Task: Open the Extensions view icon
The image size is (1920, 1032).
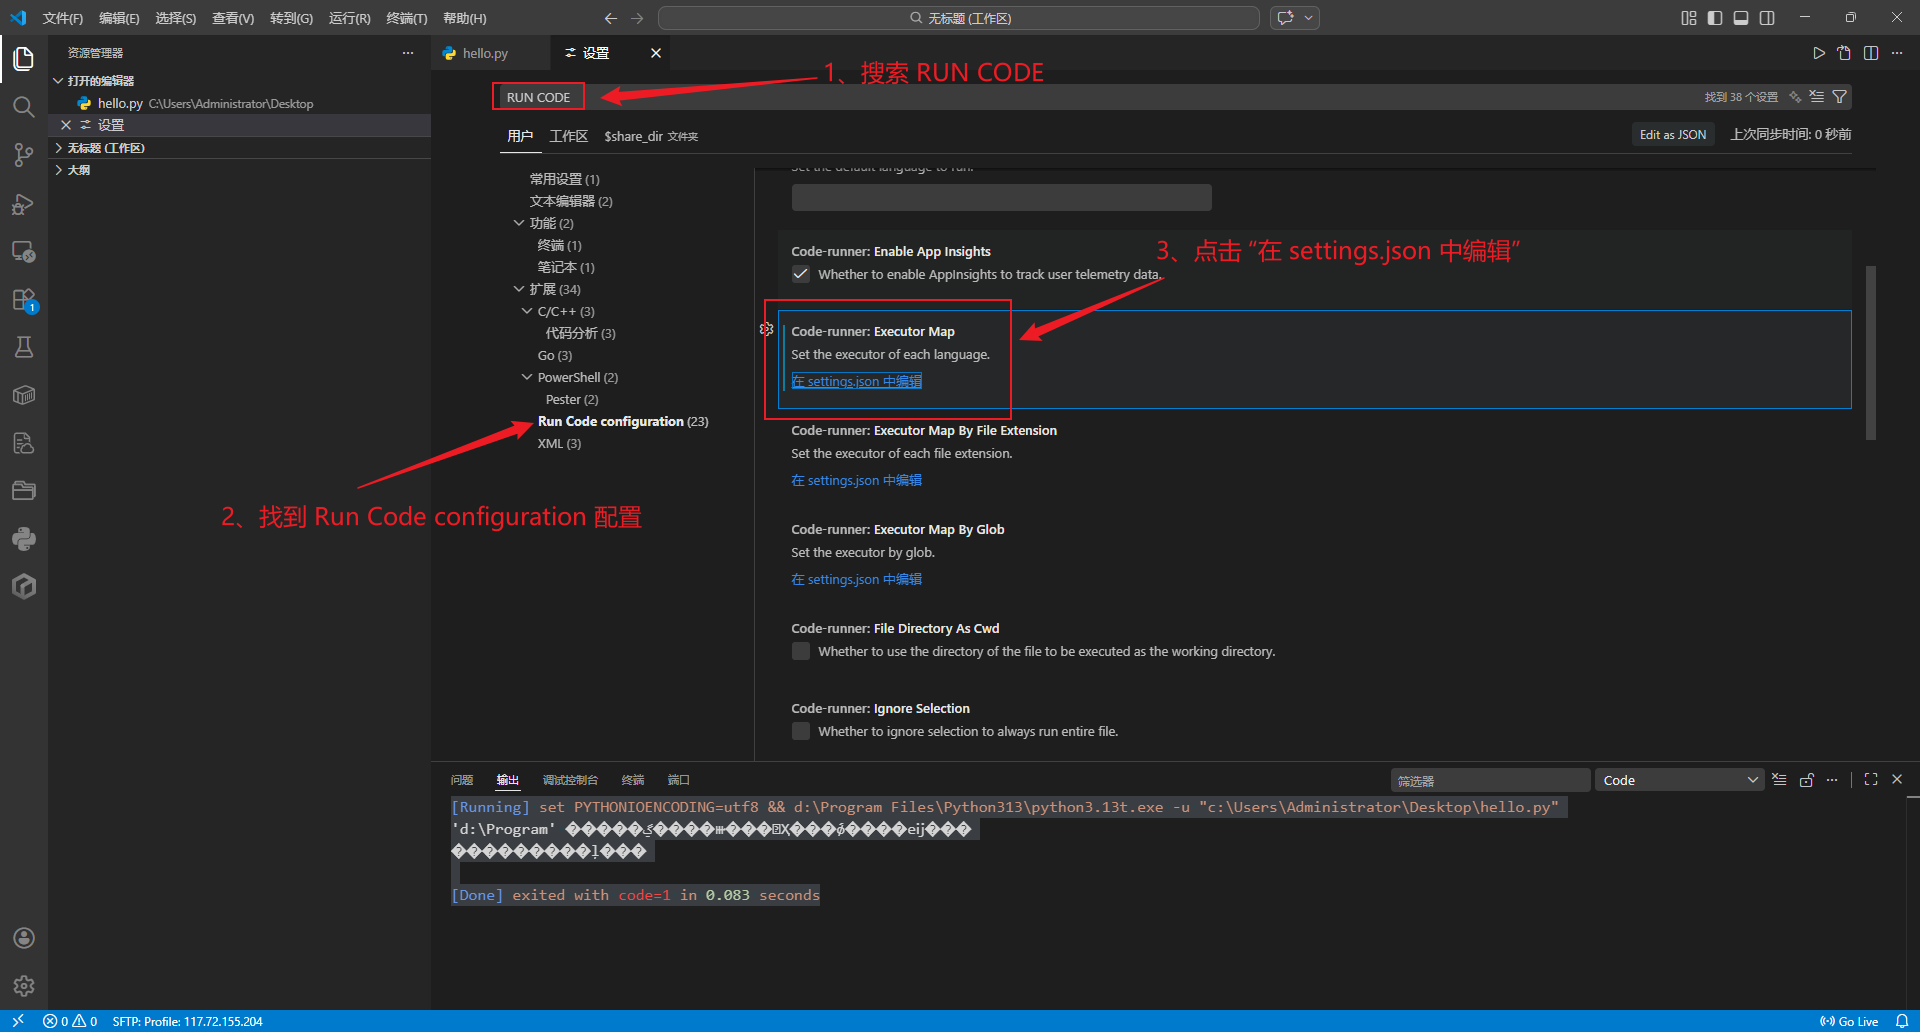Action: point(24,300)
